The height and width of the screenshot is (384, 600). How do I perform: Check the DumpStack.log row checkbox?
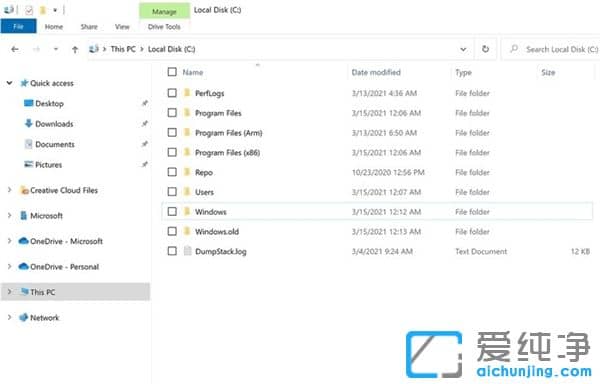172,251
